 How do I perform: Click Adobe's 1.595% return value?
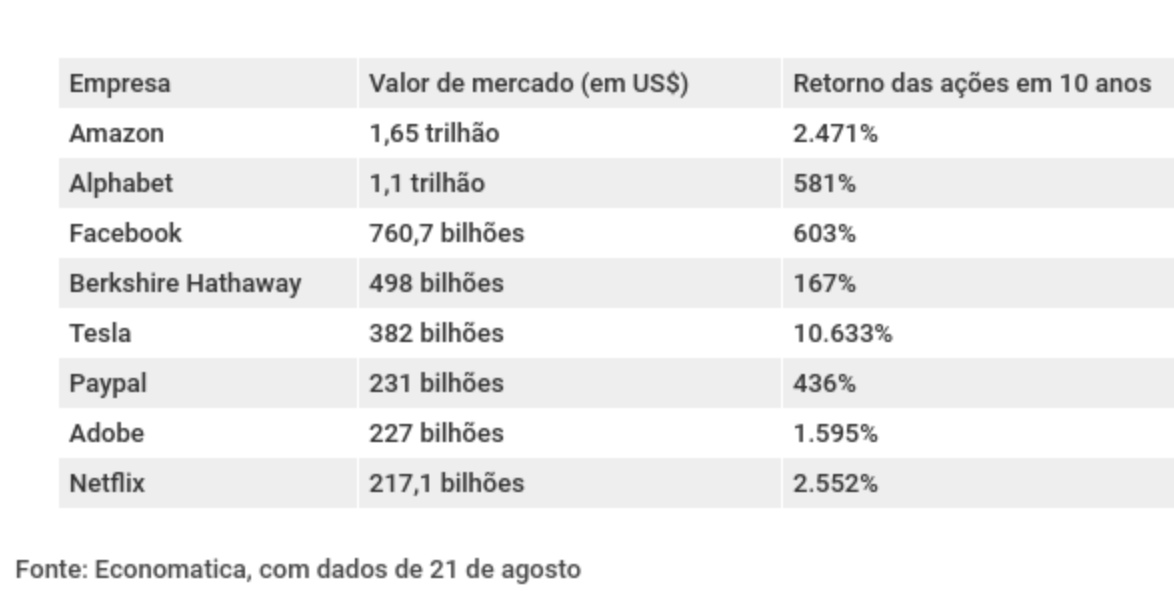(x=835, y=434)
